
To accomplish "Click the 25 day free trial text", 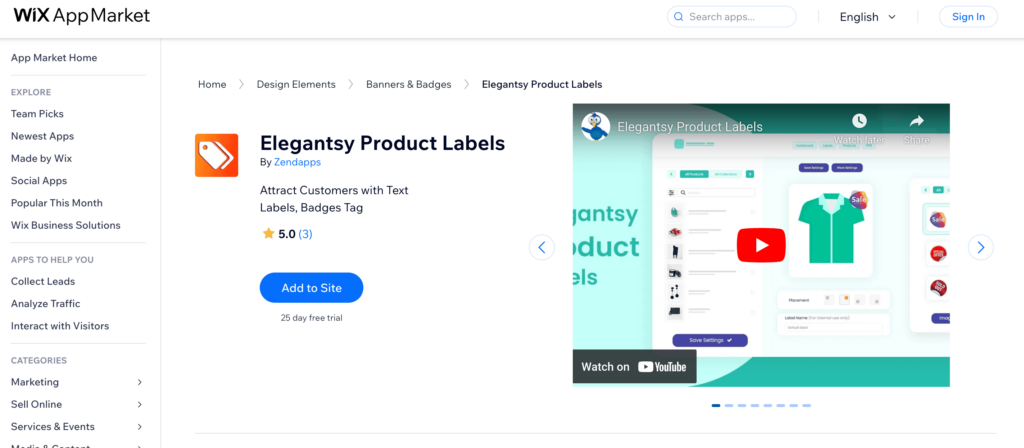I will pyautogui.click(x=312, y=318).
